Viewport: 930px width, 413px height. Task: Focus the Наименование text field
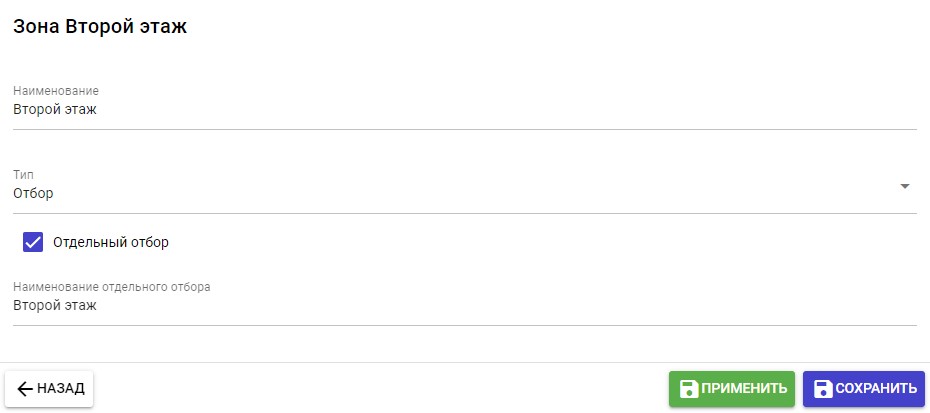click(450, 110)
